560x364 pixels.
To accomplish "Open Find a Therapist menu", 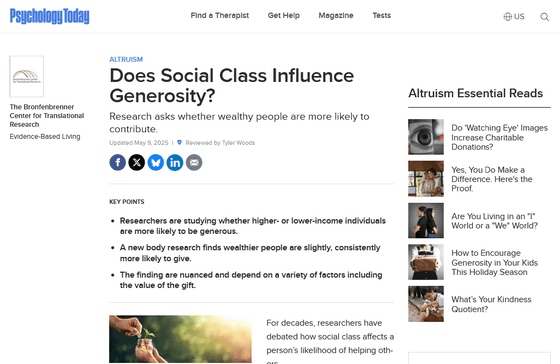I will tap(220, 15).
